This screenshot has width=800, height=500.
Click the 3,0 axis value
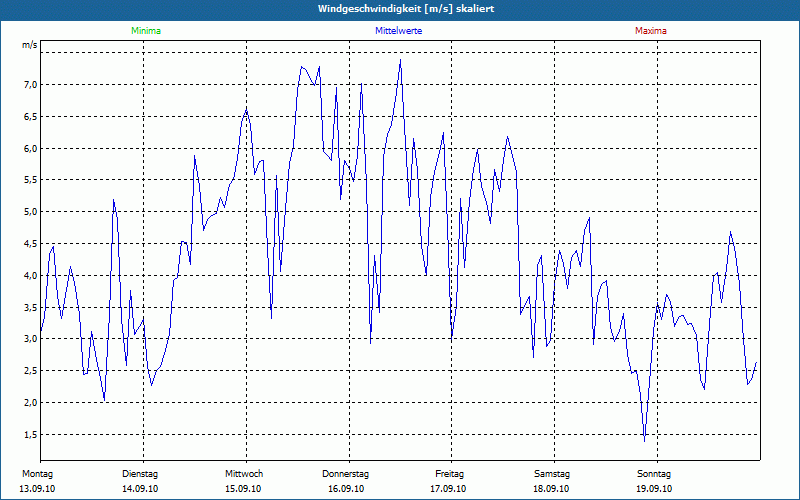[31, 339]
